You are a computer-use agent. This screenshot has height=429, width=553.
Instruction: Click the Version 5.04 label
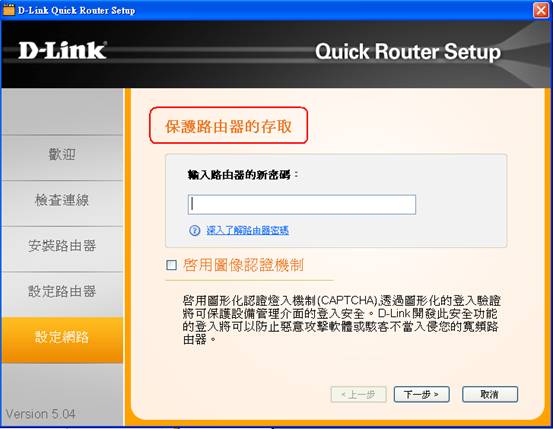coord(40,413)
